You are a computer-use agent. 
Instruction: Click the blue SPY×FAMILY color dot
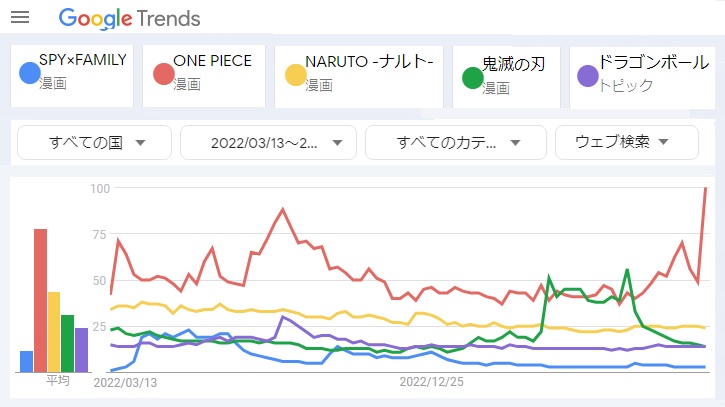(29, 74)
